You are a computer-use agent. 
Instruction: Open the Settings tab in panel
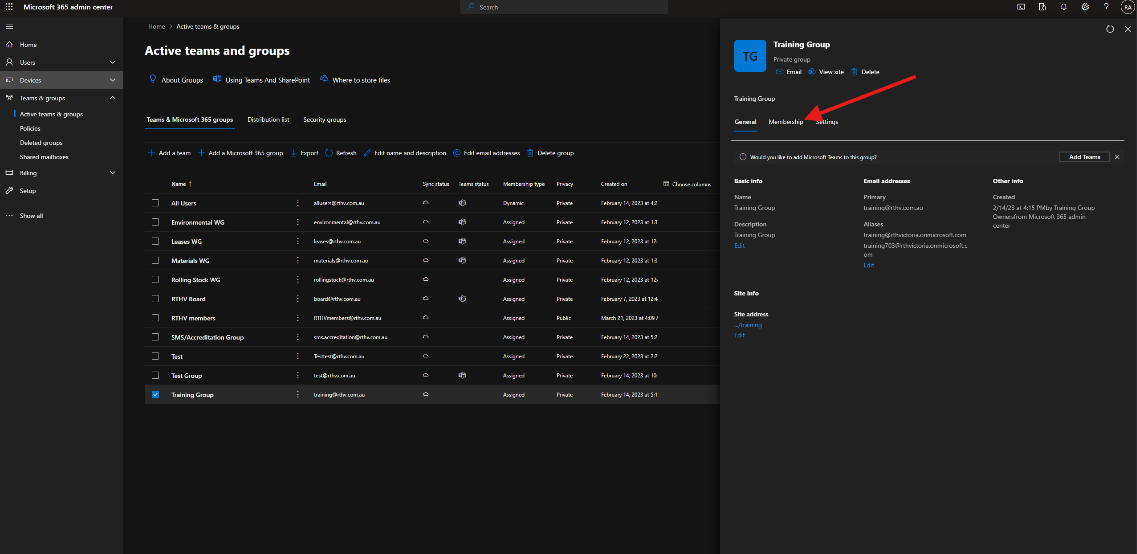[x=827, y=122]
